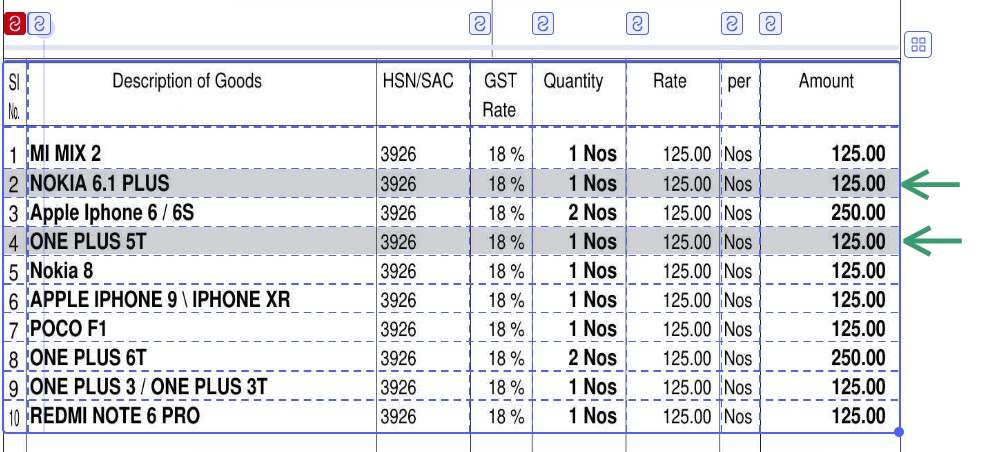Click the anchor icon above Description of Goods
The width and height of the screenshot is (982, 452).
point(39,24)
